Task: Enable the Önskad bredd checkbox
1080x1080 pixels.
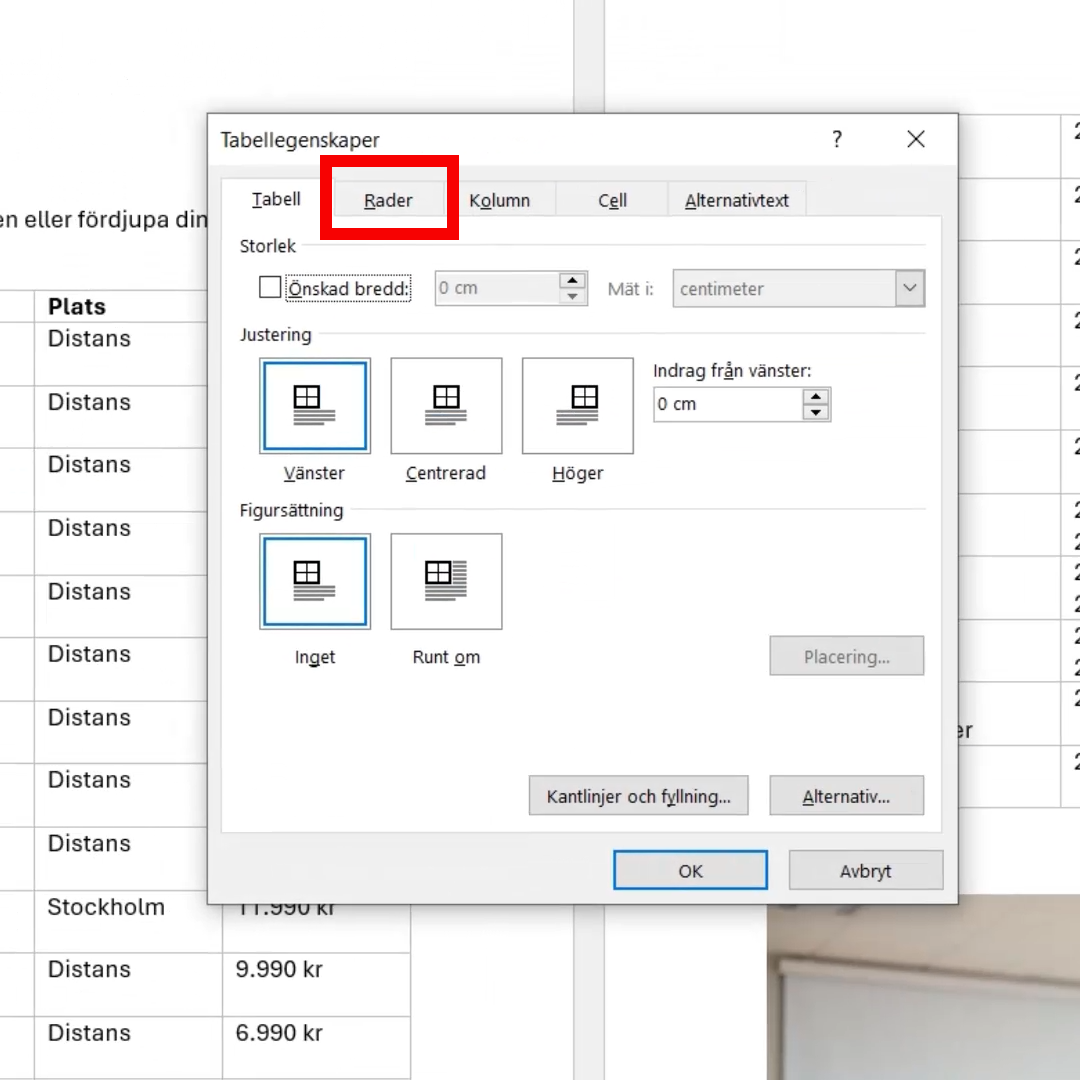Action: [270, 288]
